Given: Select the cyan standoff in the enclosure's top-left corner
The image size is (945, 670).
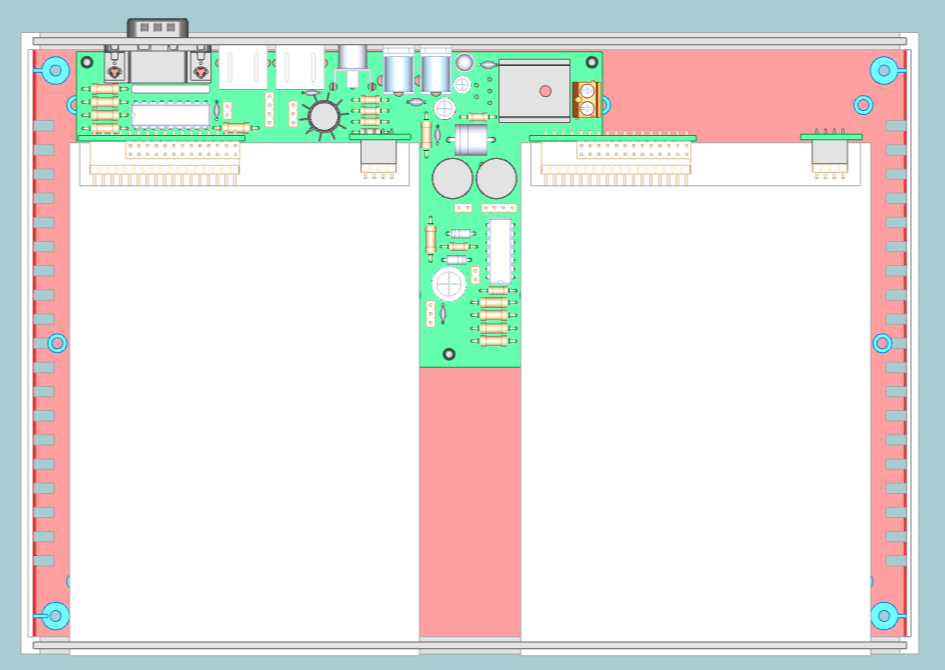Looking at the screenshot, I should click(54, 70).
